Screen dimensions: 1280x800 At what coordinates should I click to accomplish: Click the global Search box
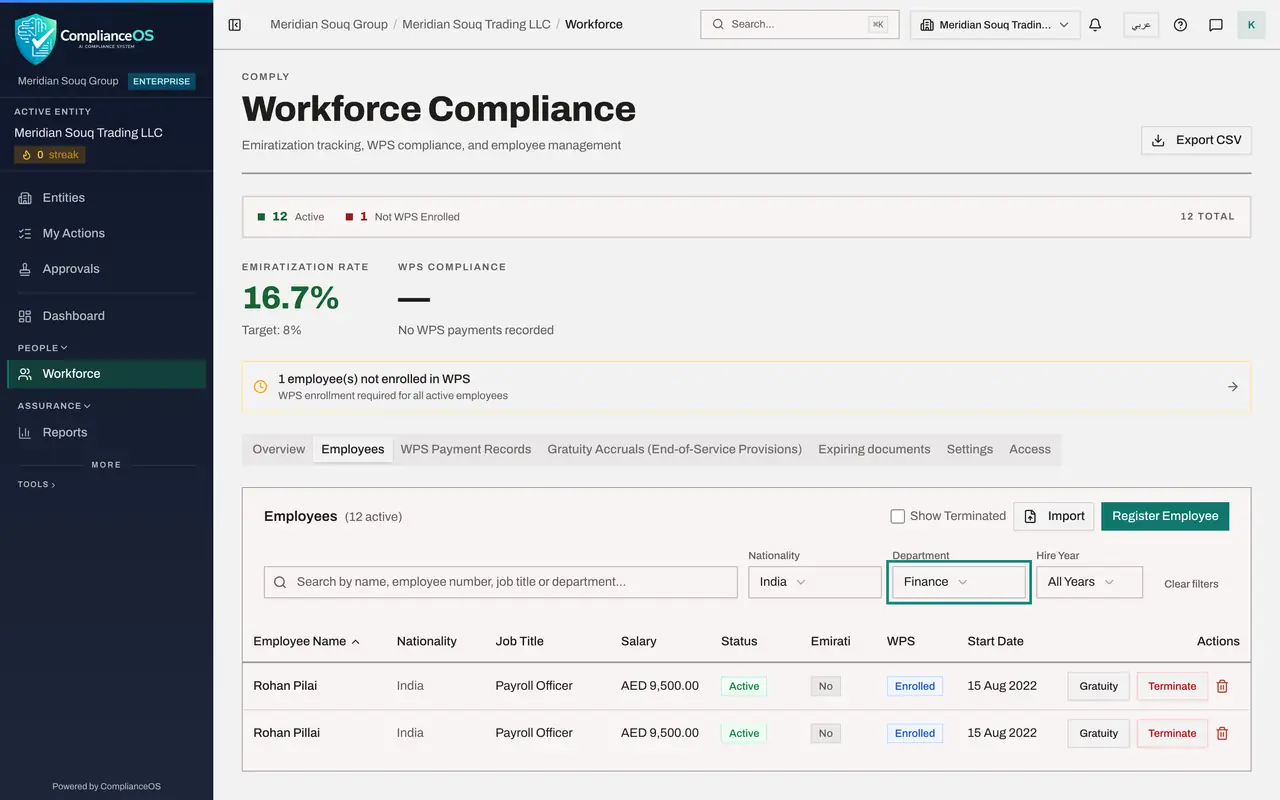[x=800, y=25]
